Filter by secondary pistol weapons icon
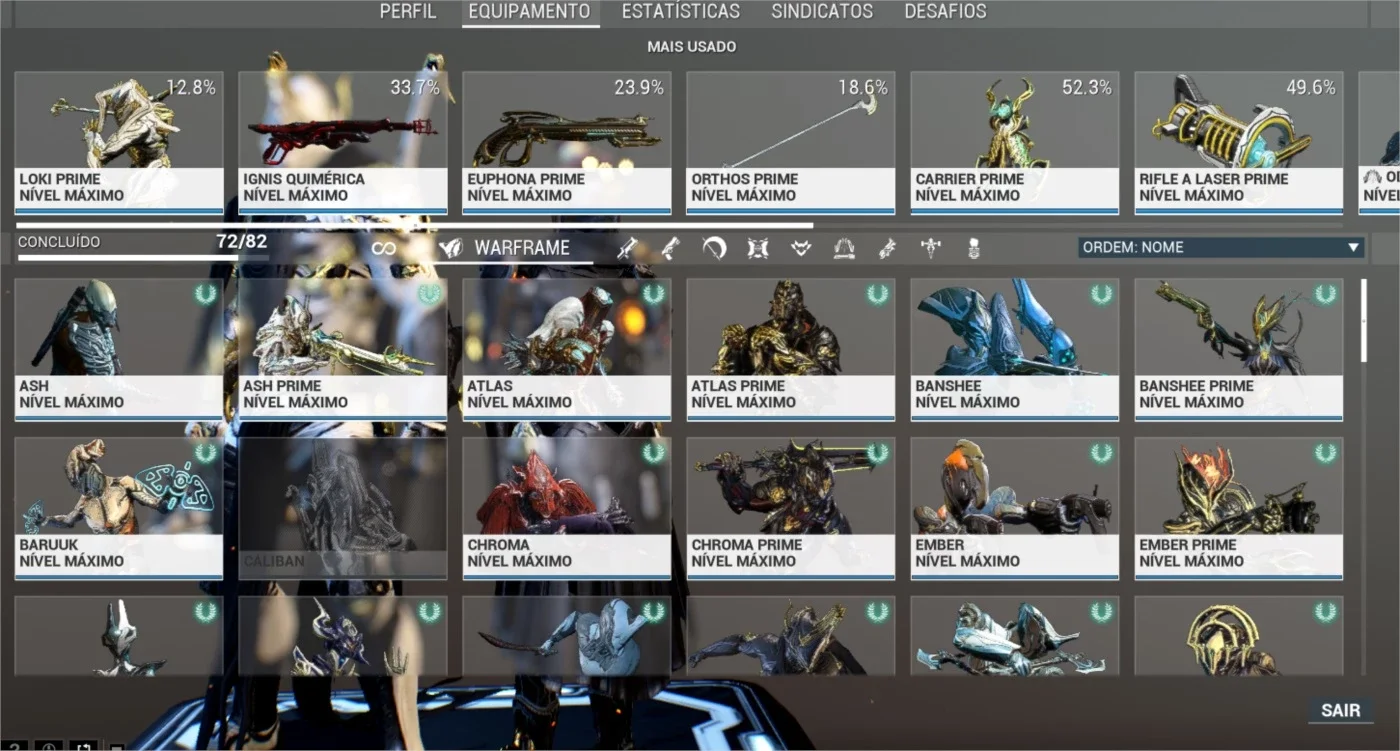 pyautogui.click(x=670, y=248)
